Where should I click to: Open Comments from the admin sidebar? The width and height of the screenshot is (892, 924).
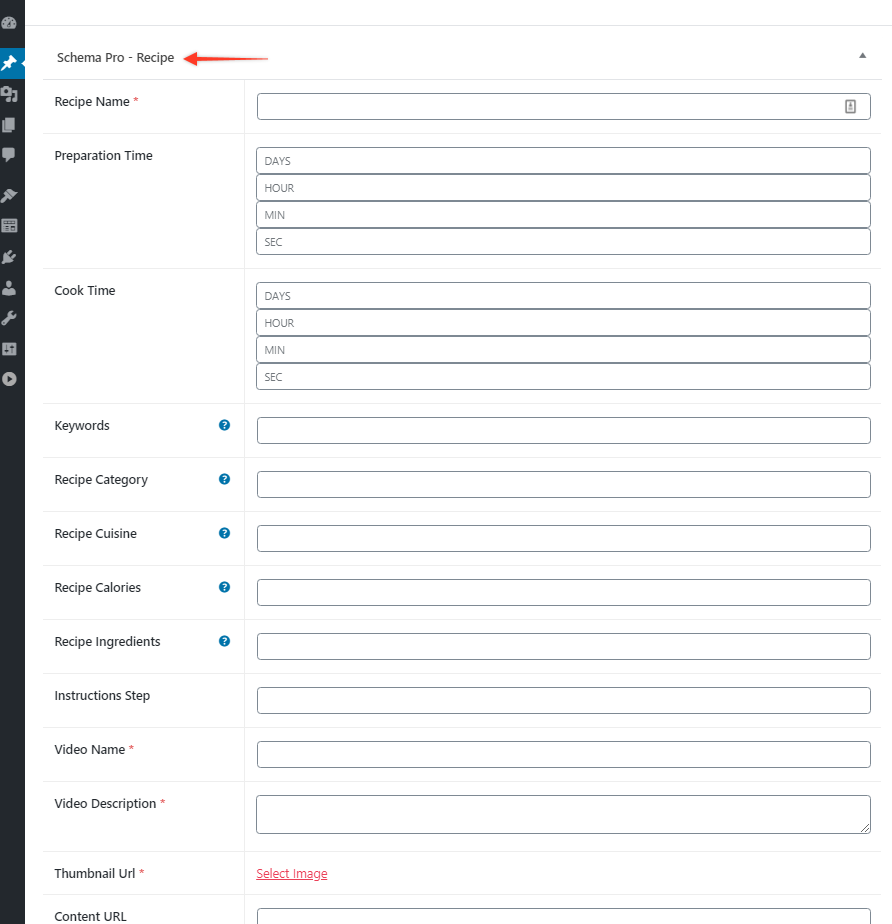[9, 155]
